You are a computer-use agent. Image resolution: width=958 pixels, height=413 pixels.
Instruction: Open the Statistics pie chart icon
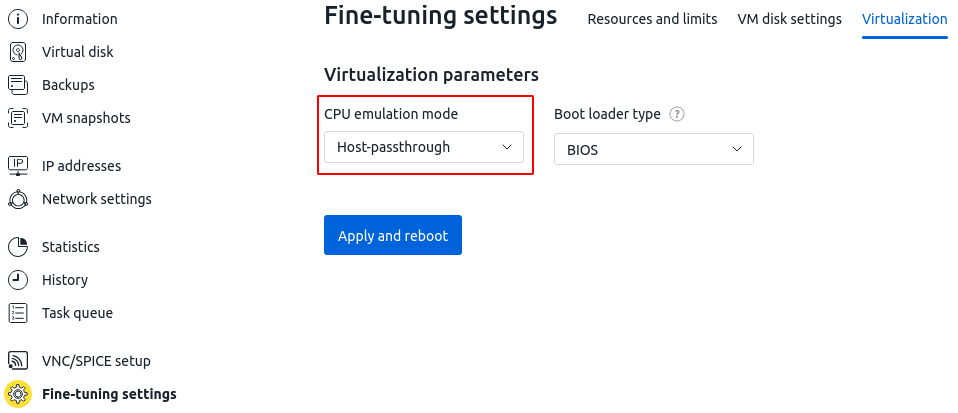click(18, 247)
